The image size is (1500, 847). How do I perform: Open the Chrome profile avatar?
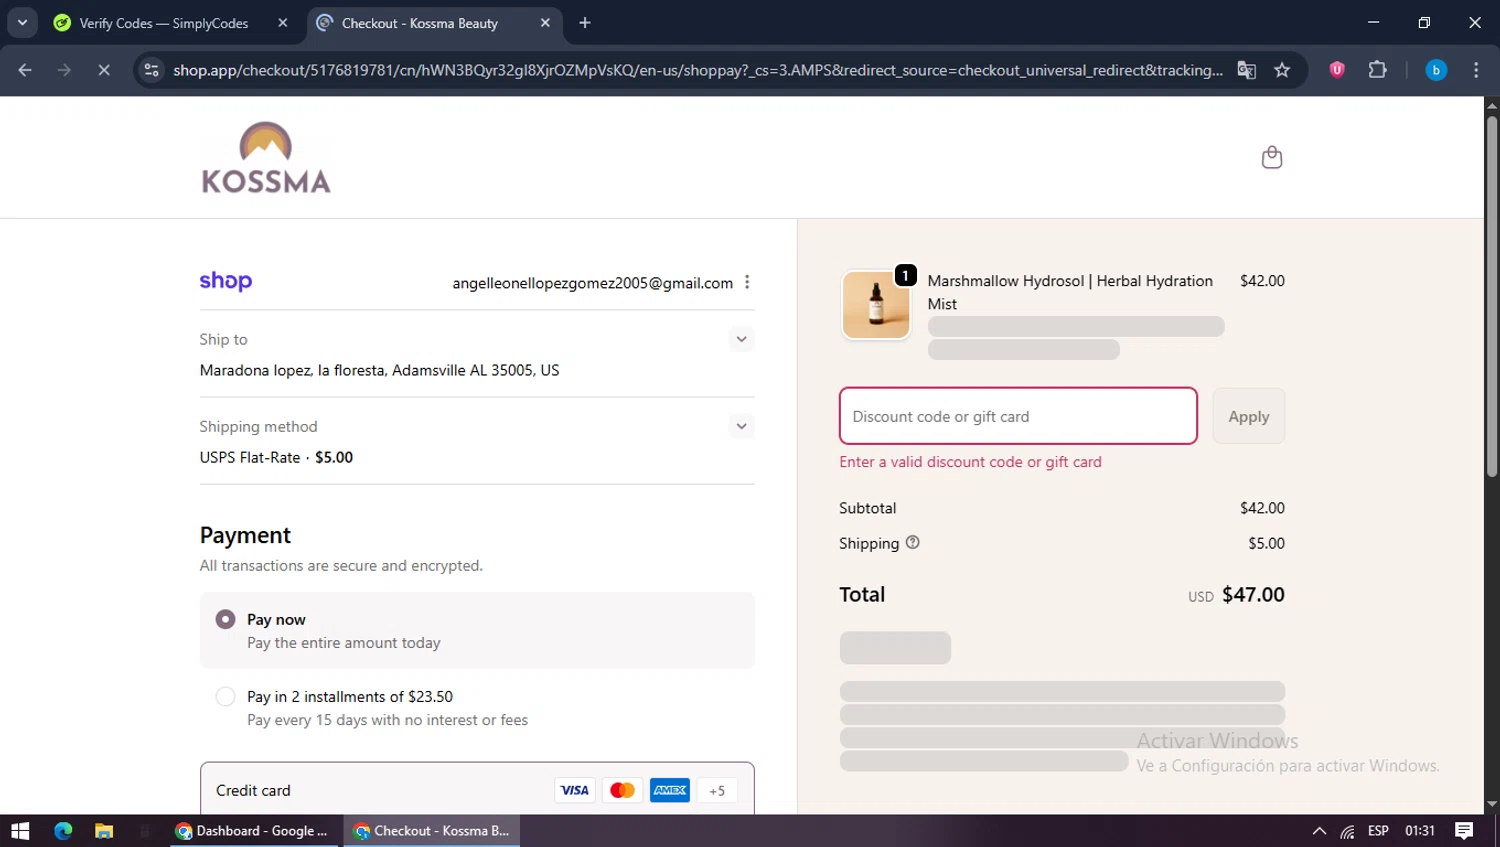click(x=1436, y=70)
